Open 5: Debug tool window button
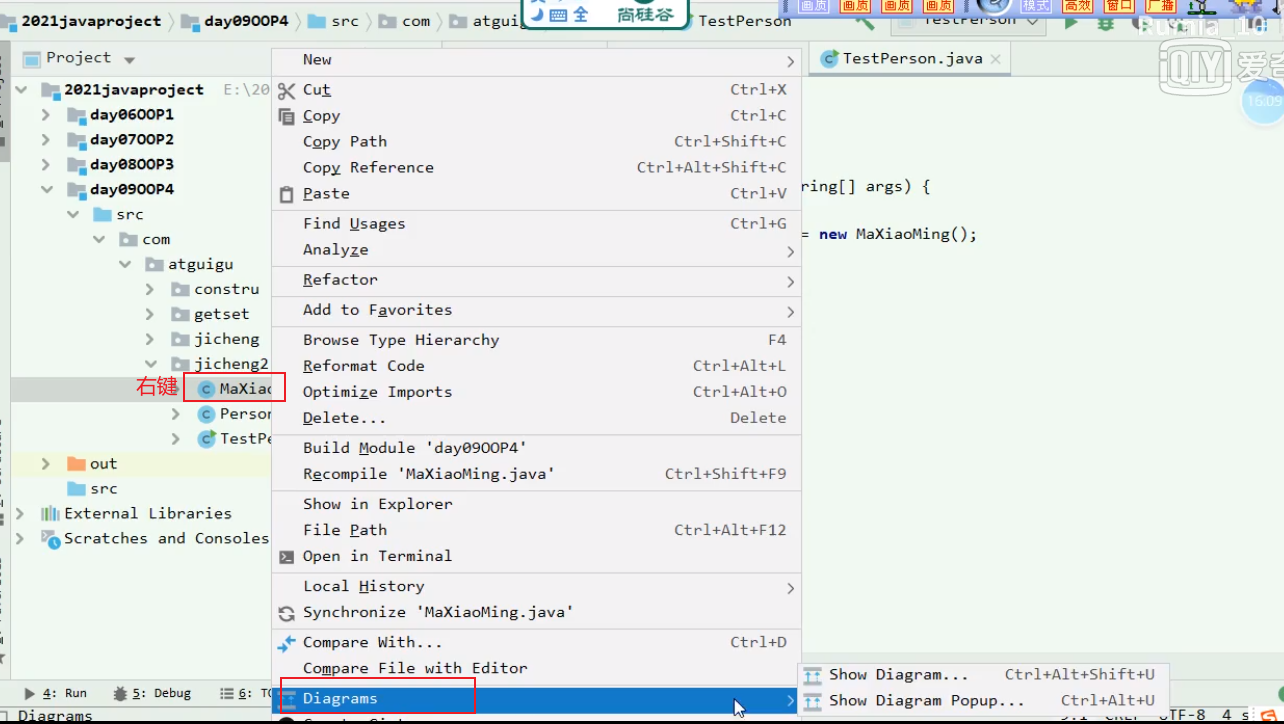Viewport: 1284px width, 724px height. tap(152, 693)
